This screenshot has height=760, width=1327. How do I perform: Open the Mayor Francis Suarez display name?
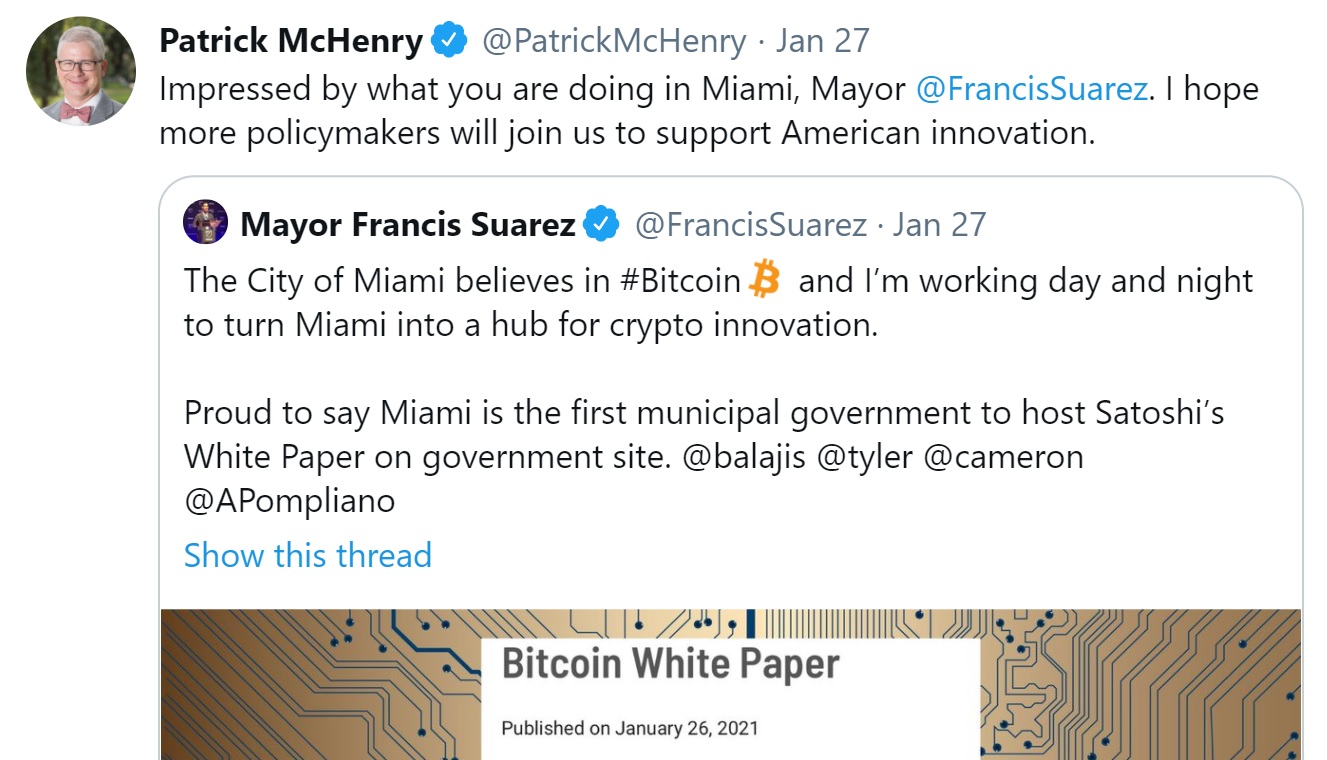tap(408, 224)
